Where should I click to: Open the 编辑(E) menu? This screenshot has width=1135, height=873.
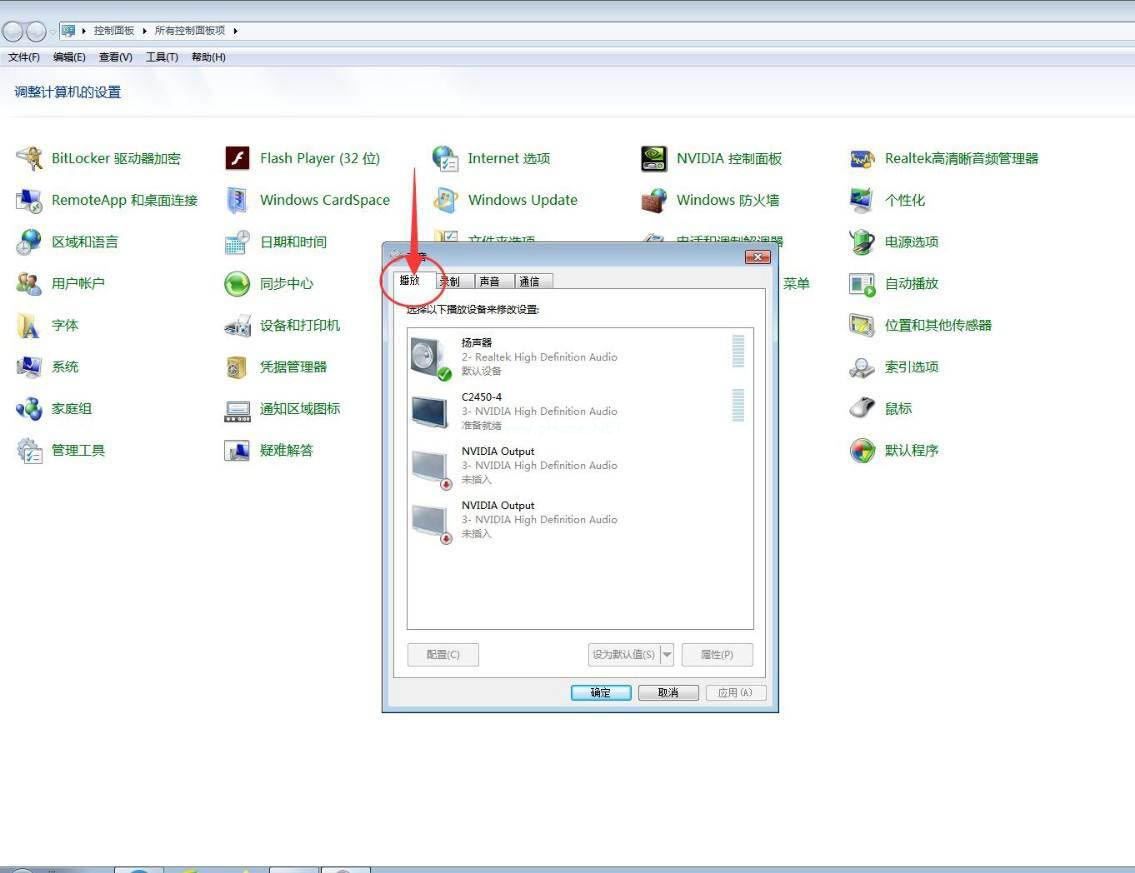pos(69,57)
